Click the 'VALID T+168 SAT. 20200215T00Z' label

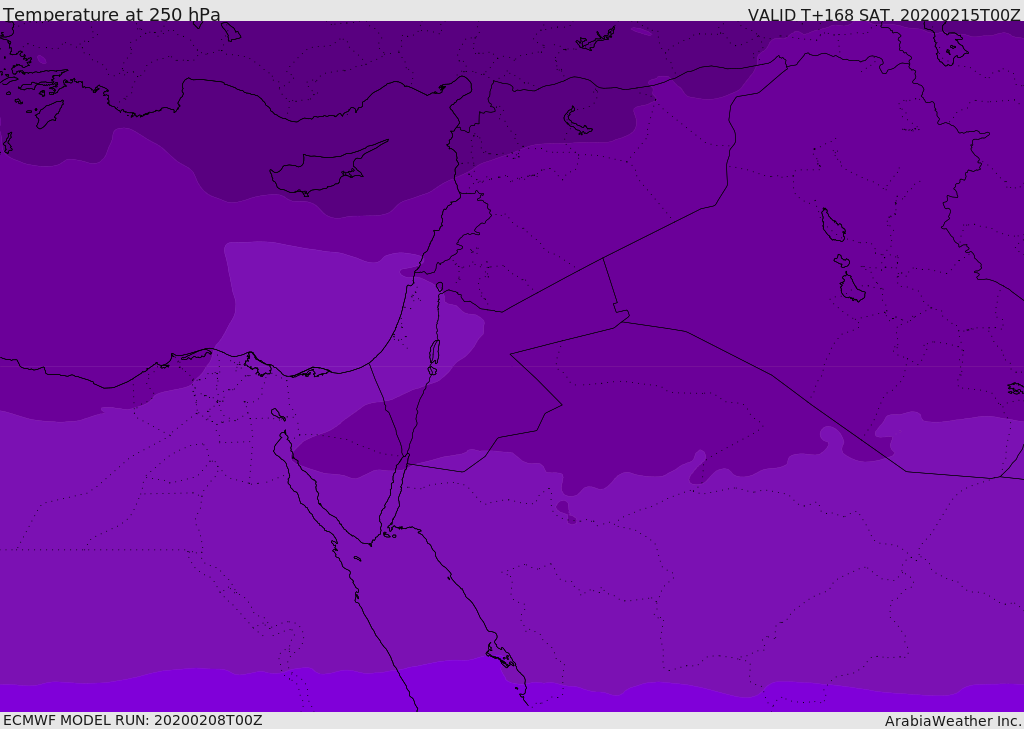884,15
